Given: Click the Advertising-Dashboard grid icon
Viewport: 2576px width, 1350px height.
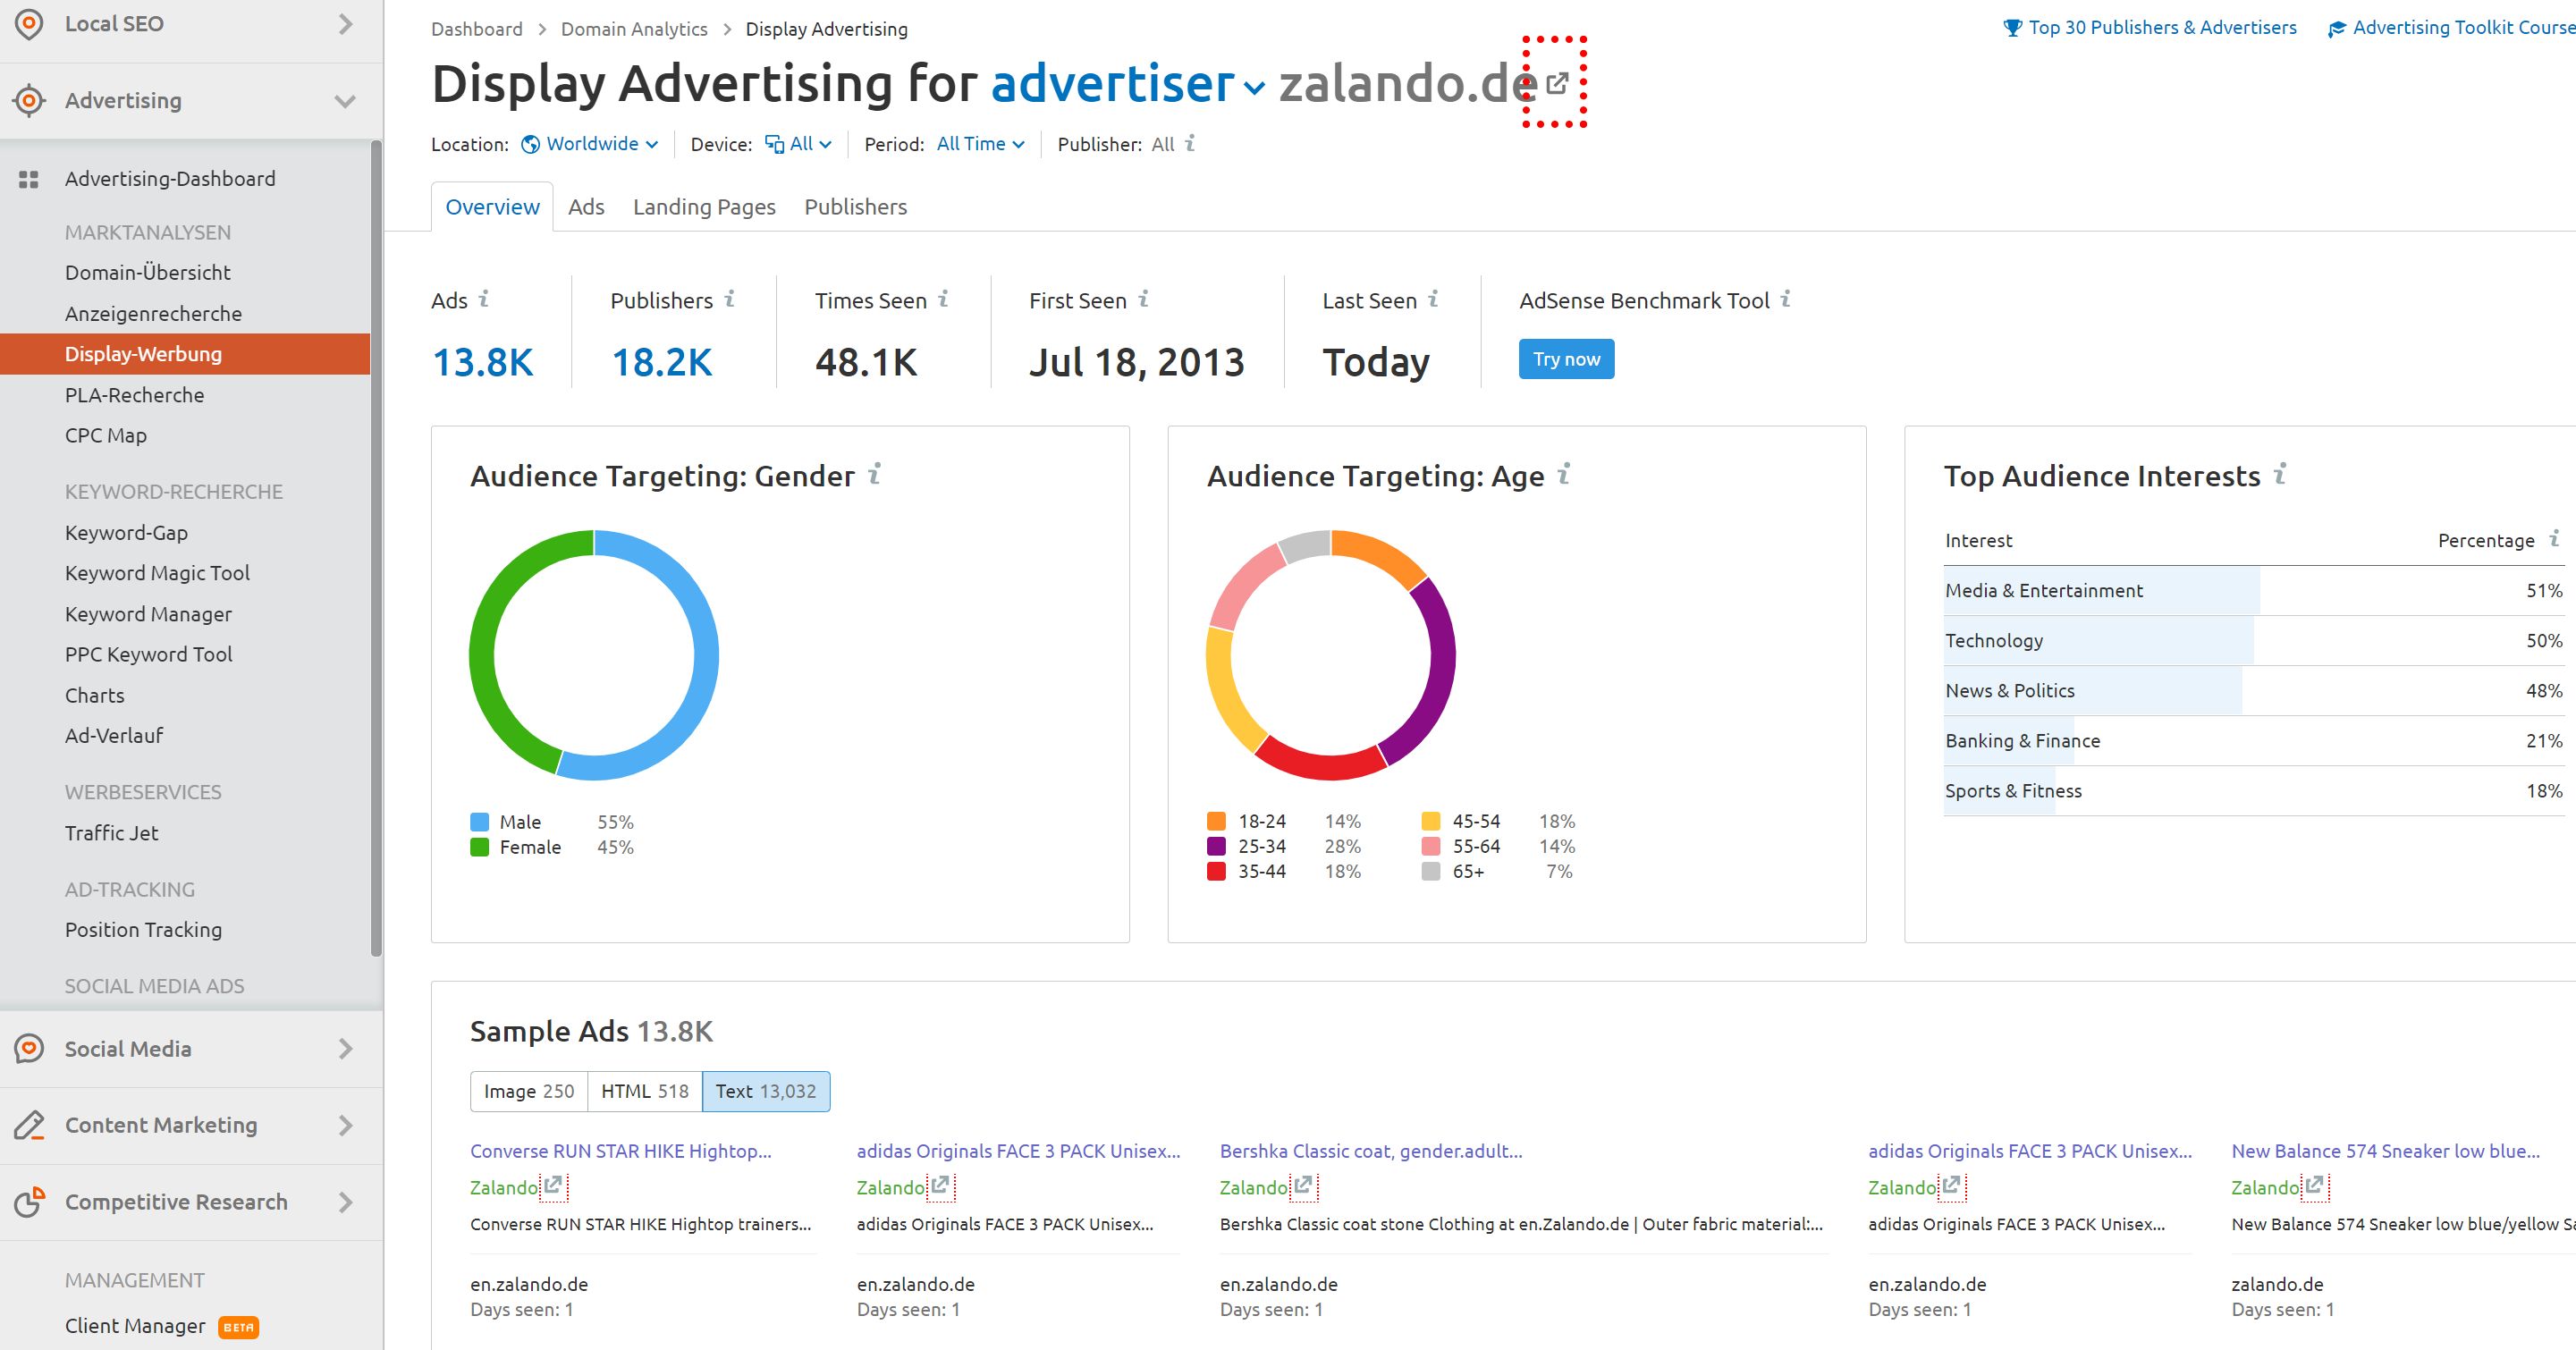Looking at the screenshot, I should 29,179.
